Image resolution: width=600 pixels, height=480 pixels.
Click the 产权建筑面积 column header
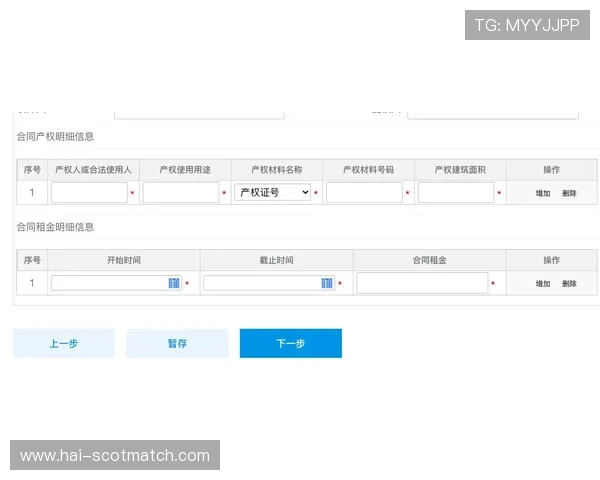pos(460,170)
